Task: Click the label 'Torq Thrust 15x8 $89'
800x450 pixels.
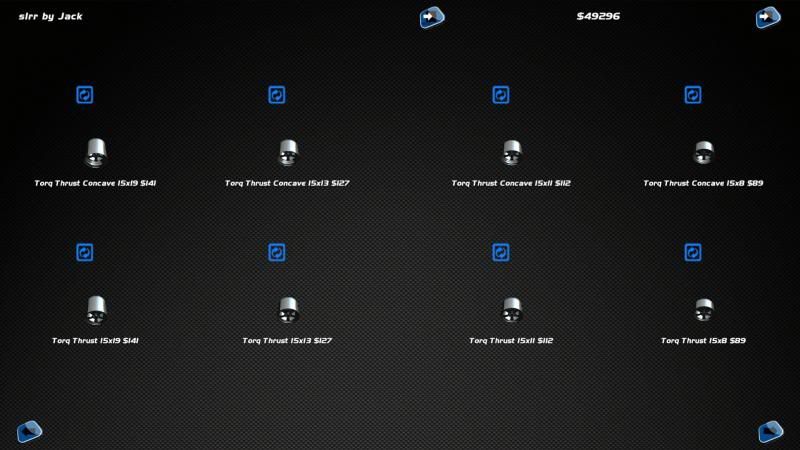Action: pos(703,341)
